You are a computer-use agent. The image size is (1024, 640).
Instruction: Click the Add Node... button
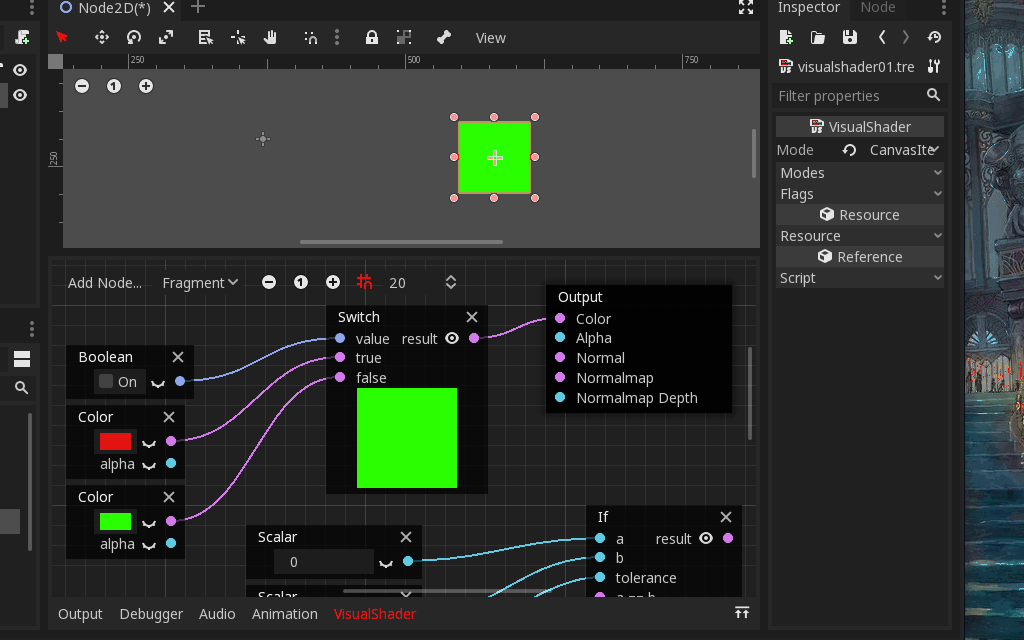104,283
